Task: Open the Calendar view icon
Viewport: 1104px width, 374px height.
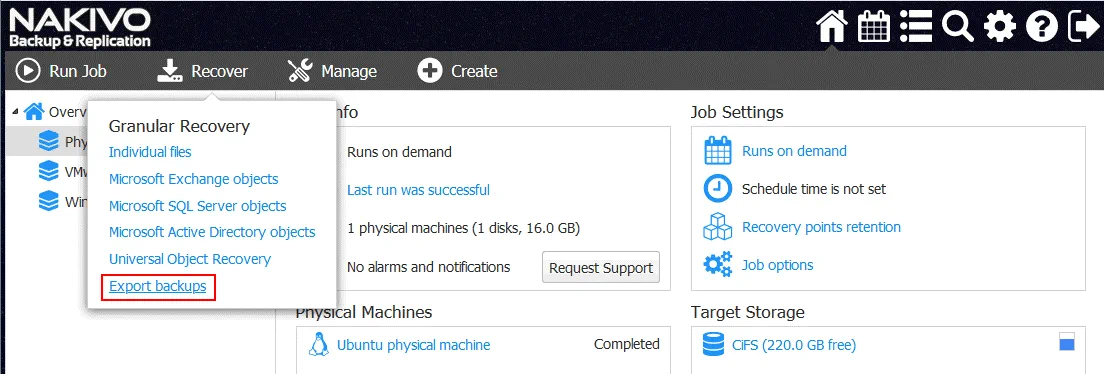Action: tap(873, 27)
